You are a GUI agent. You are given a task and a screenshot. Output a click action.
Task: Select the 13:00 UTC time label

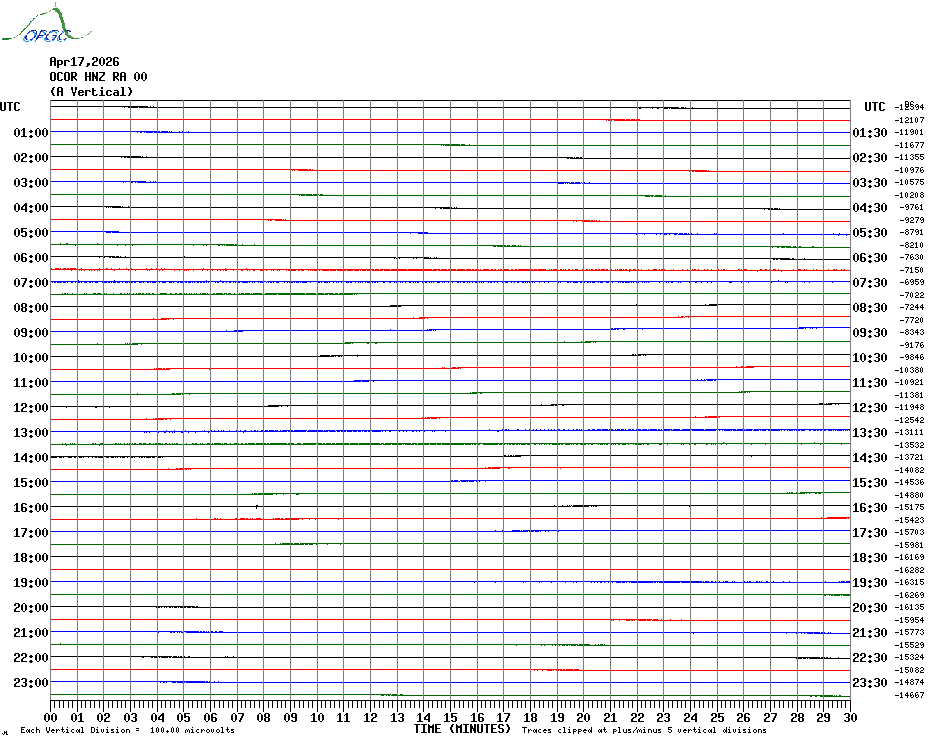click(x=31, y=433)
